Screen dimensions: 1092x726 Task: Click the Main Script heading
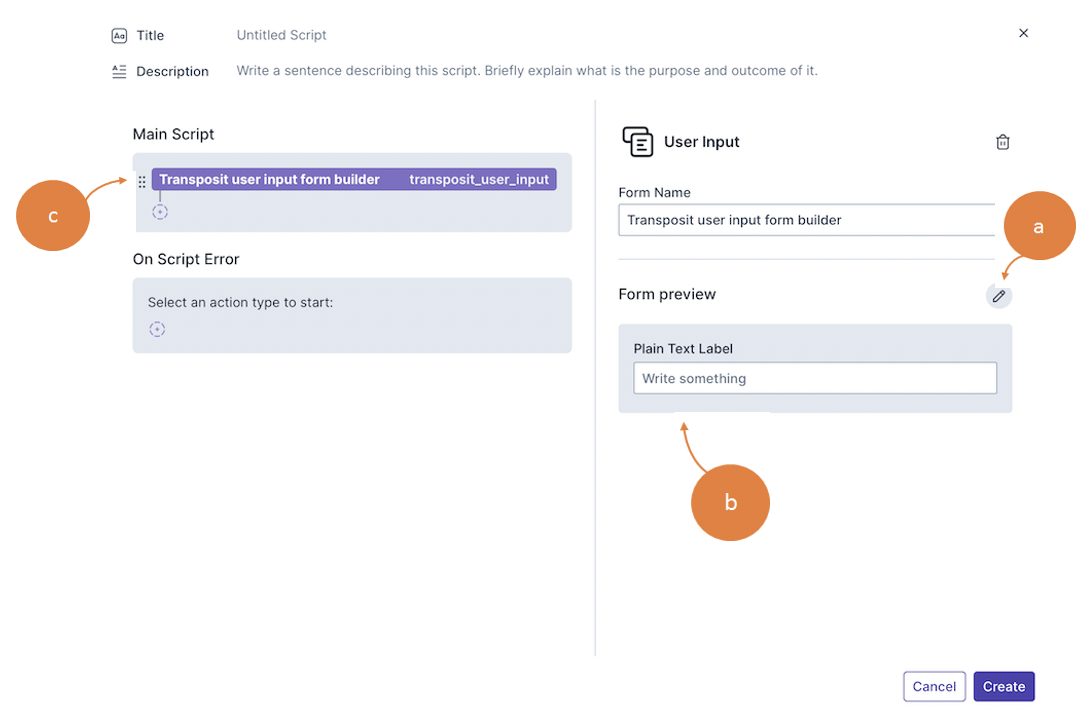[173, 134]
